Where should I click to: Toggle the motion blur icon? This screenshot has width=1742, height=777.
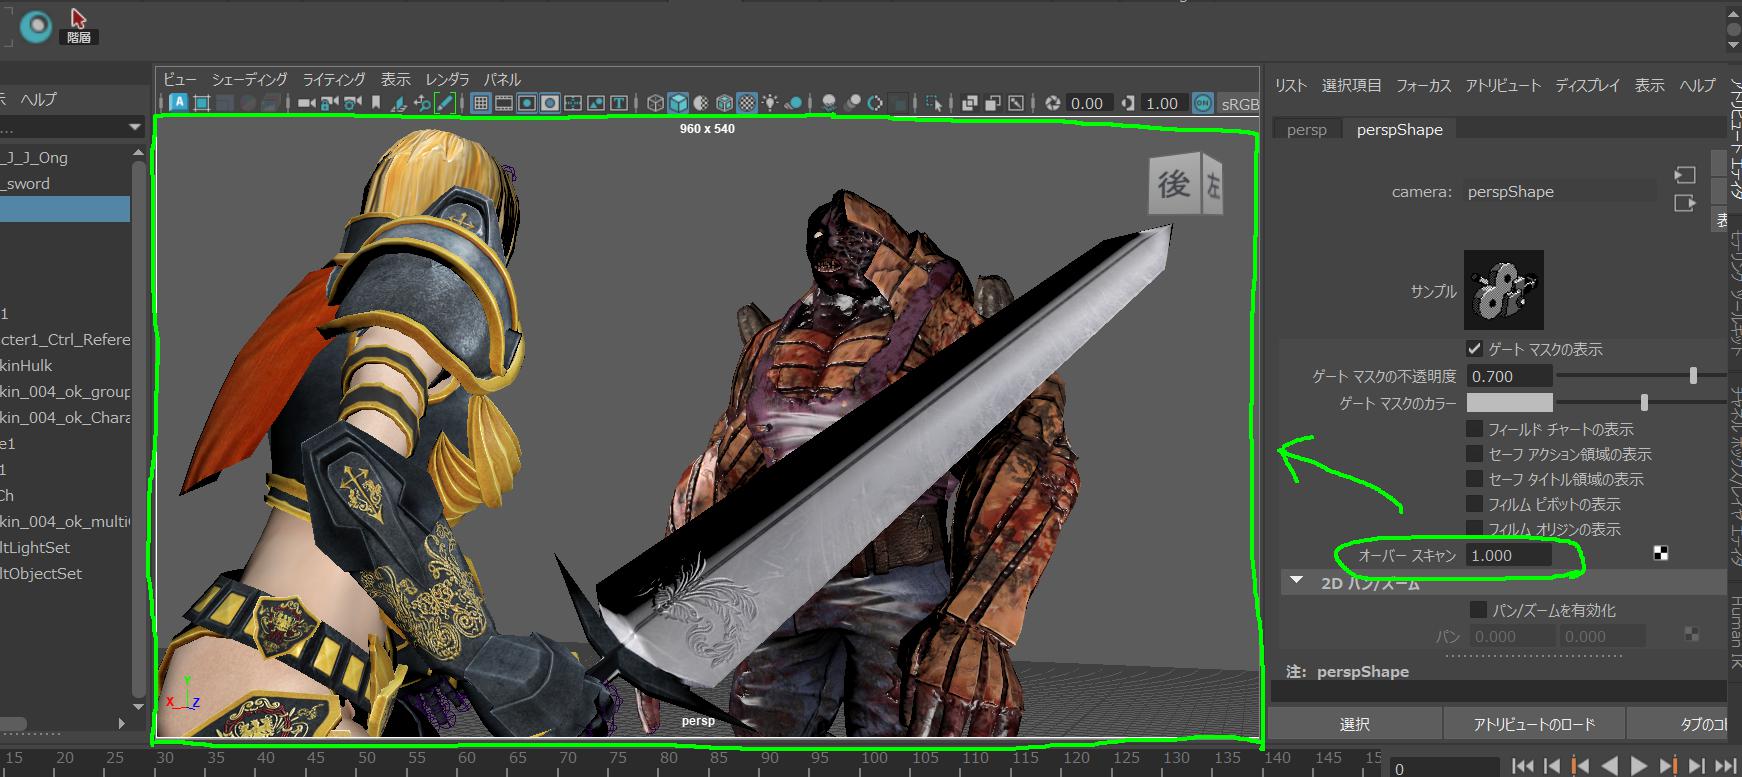[853, 103]
